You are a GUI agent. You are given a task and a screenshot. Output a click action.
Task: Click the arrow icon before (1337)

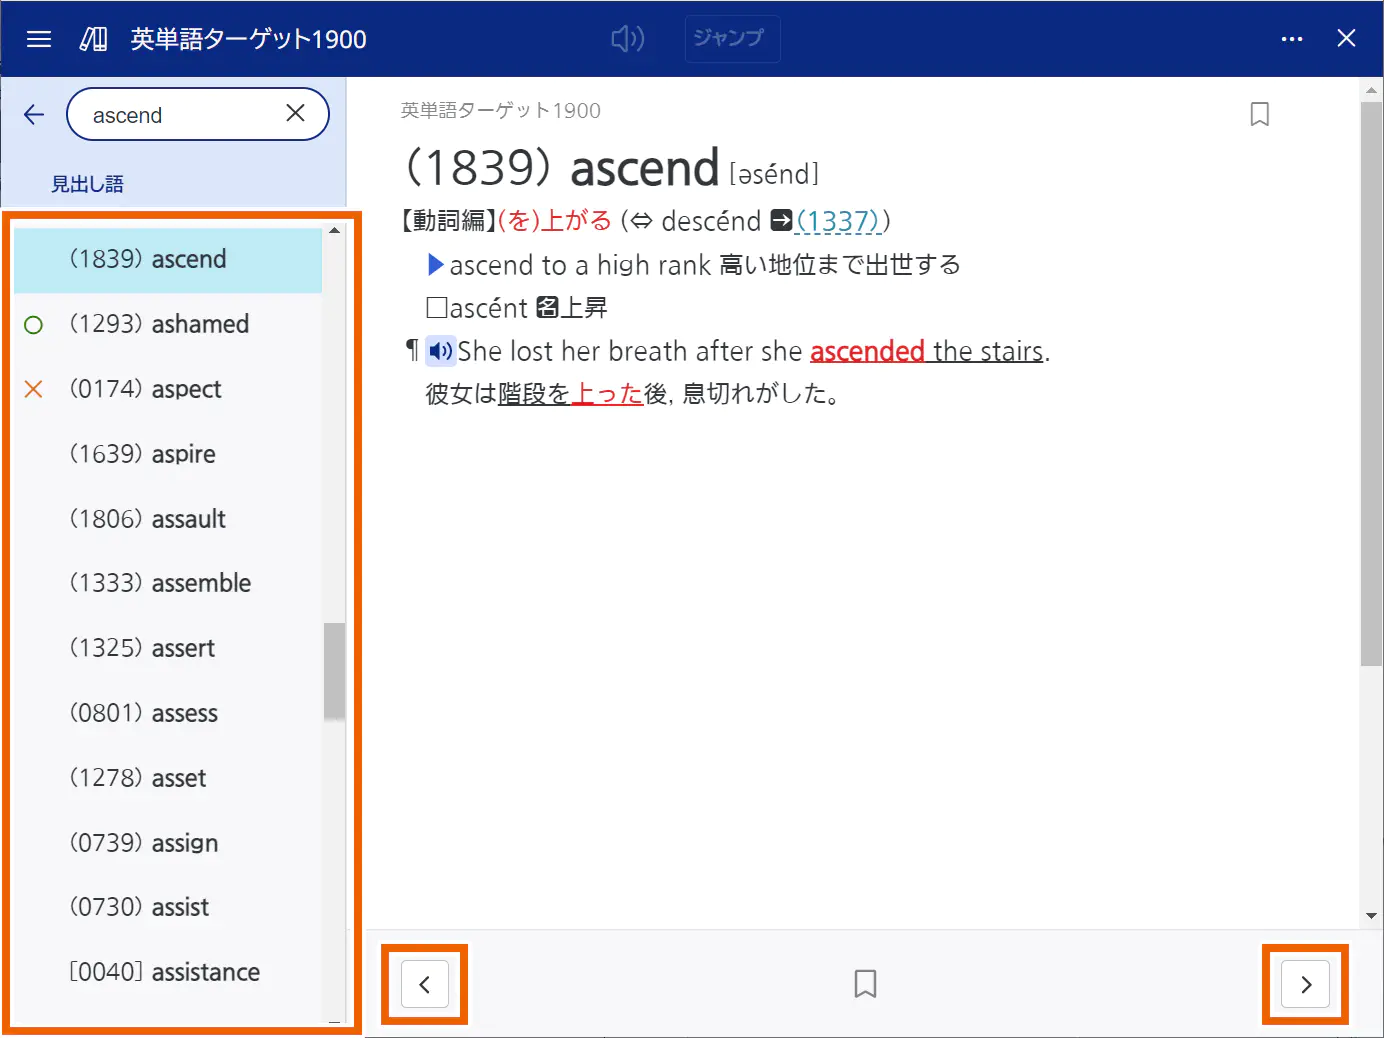click(782, 220)
